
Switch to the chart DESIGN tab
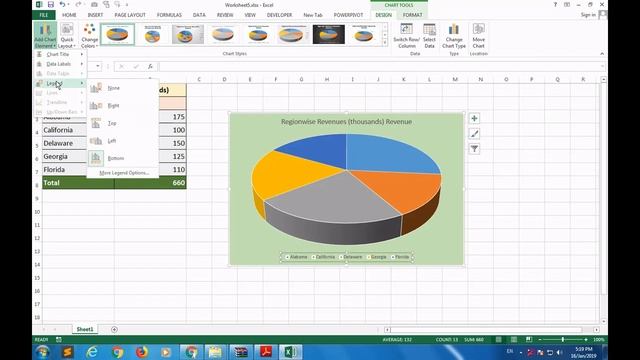coord(383,15)
